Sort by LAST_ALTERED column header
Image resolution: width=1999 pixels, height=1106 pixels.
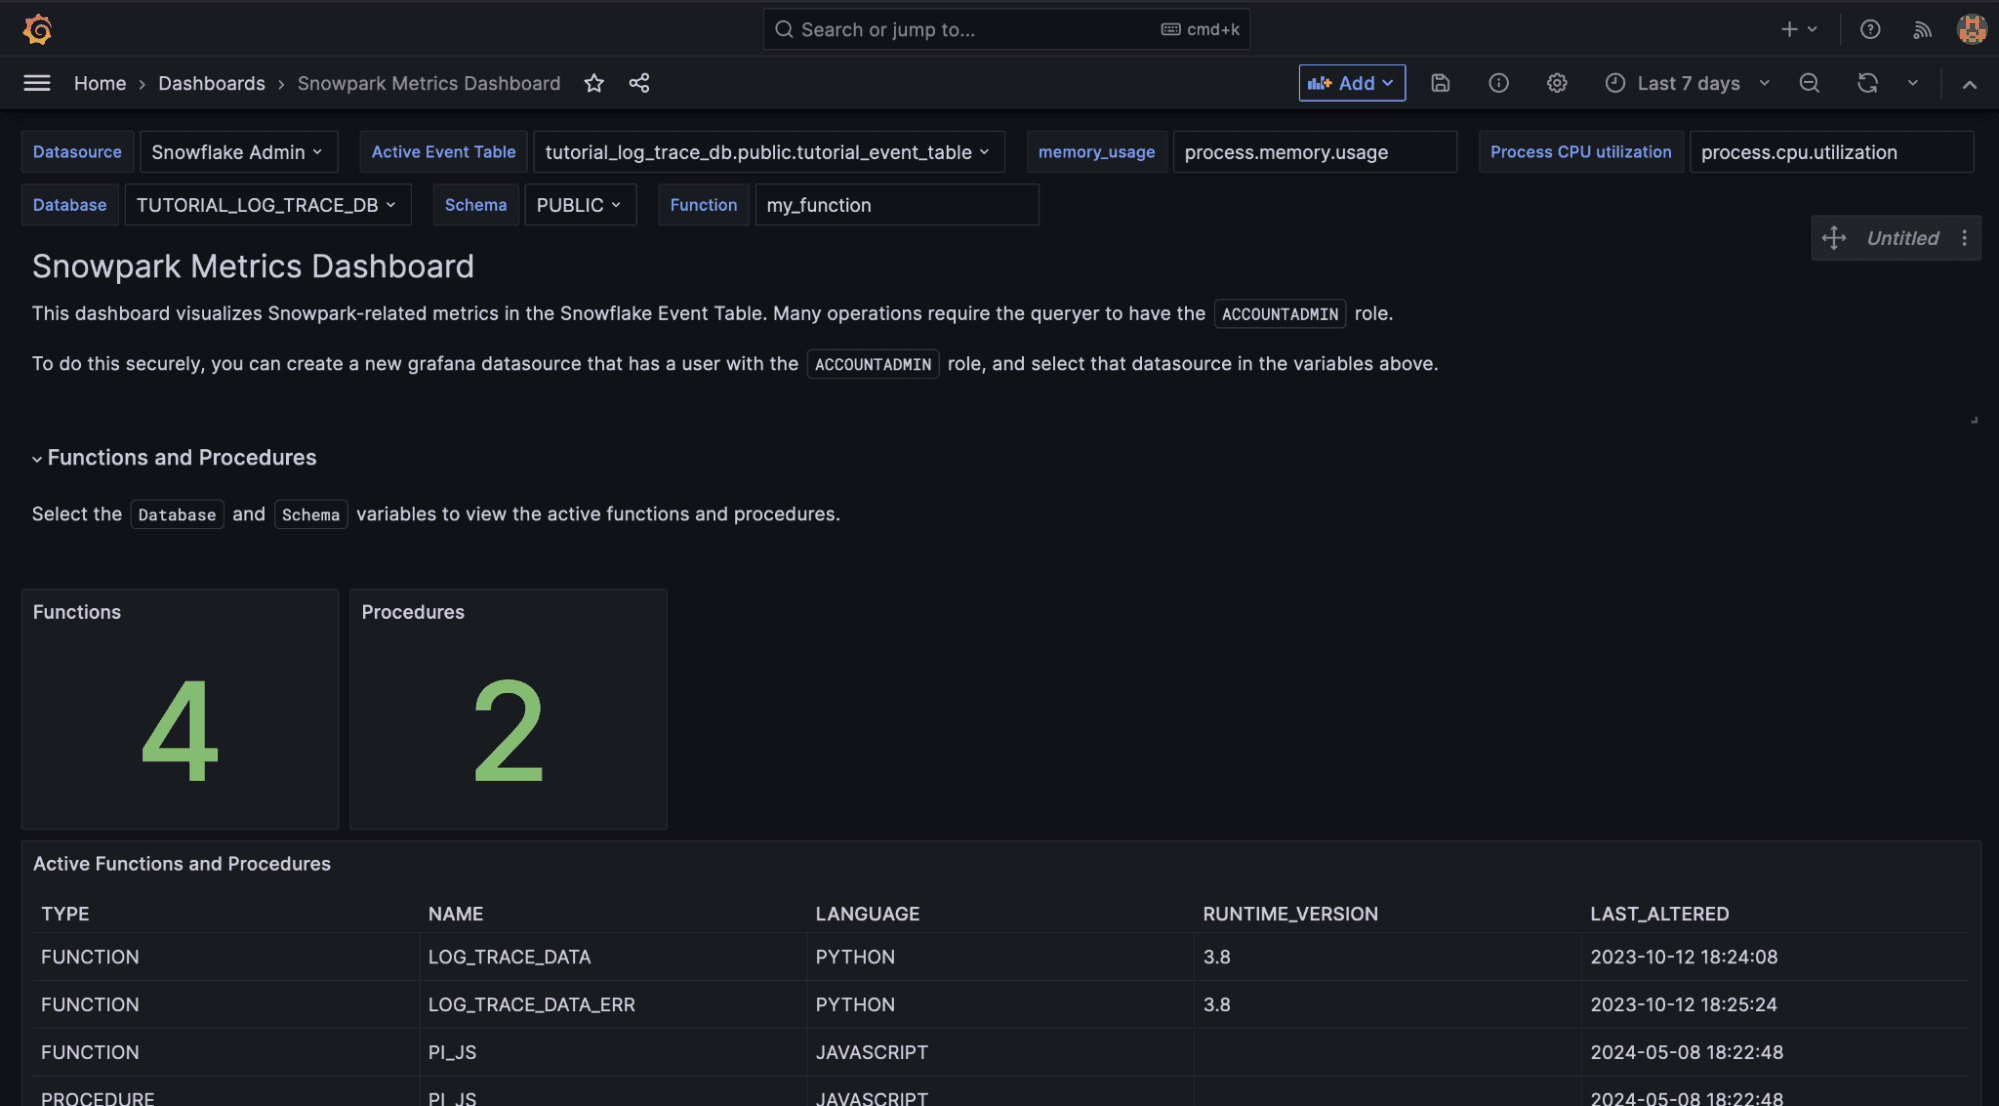(x=1660, y=914)
